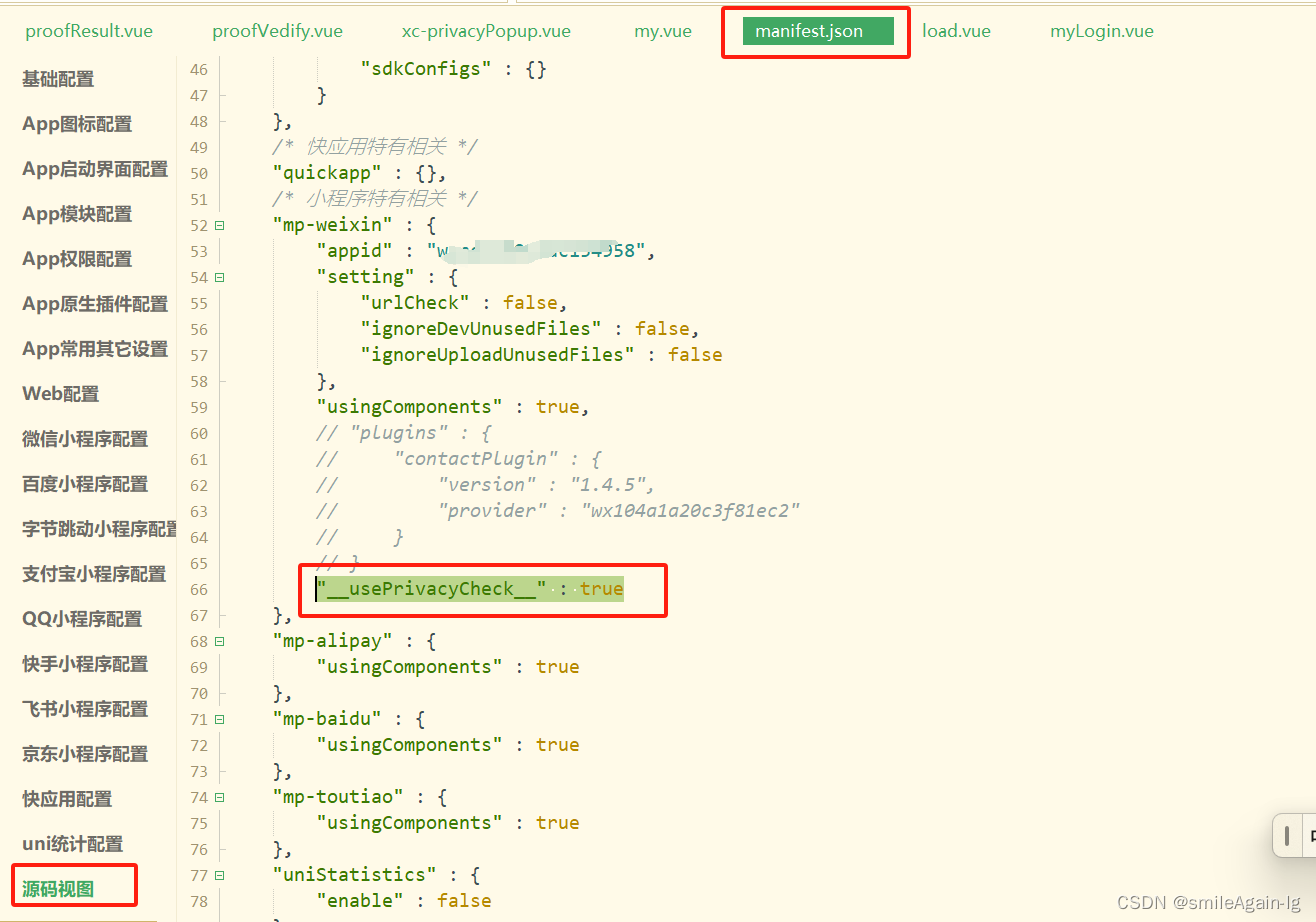Open the my.vue editor tab

click(663, 31)
